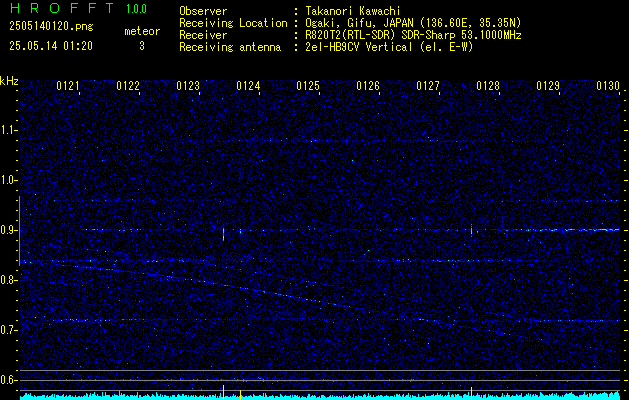
Task: Click the bright cyan-green signal near 0130 at 0.9 kHz
Action: (594, 230)
